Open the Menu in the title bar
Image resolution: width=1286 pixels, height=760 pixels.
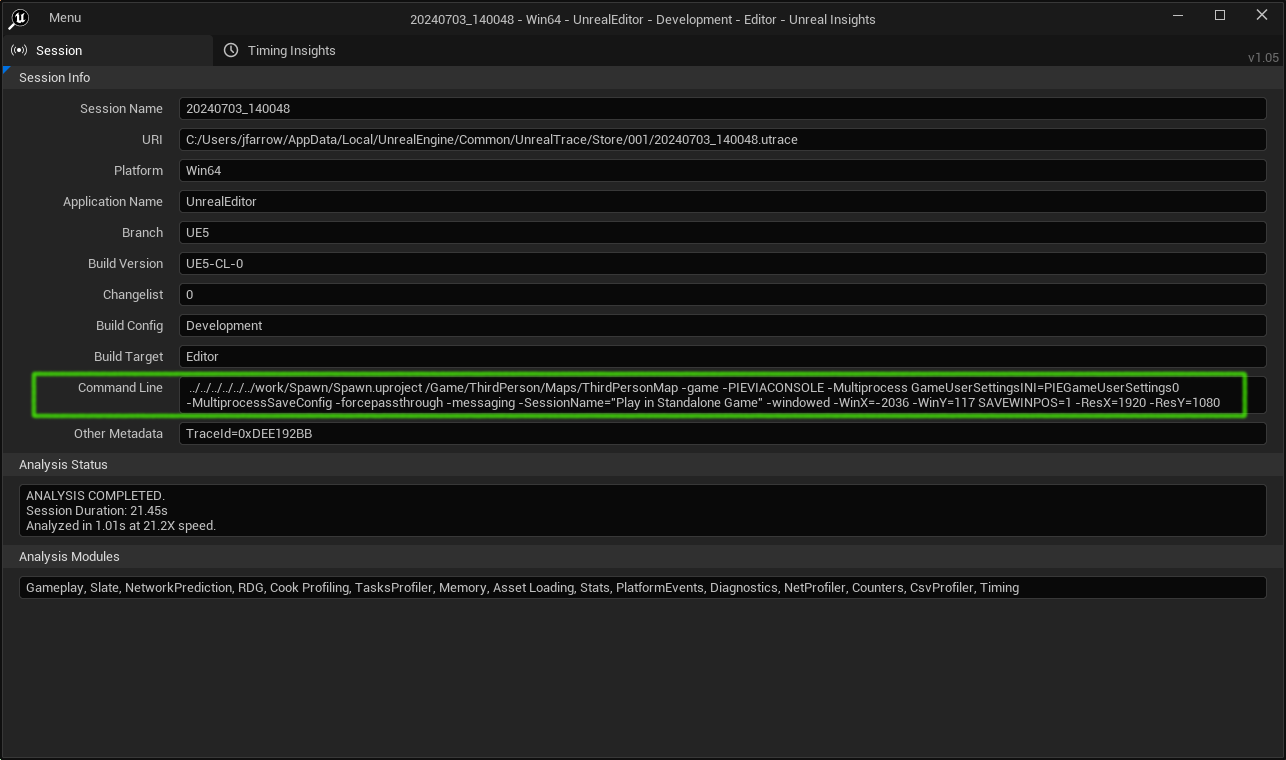coord(65,18)
